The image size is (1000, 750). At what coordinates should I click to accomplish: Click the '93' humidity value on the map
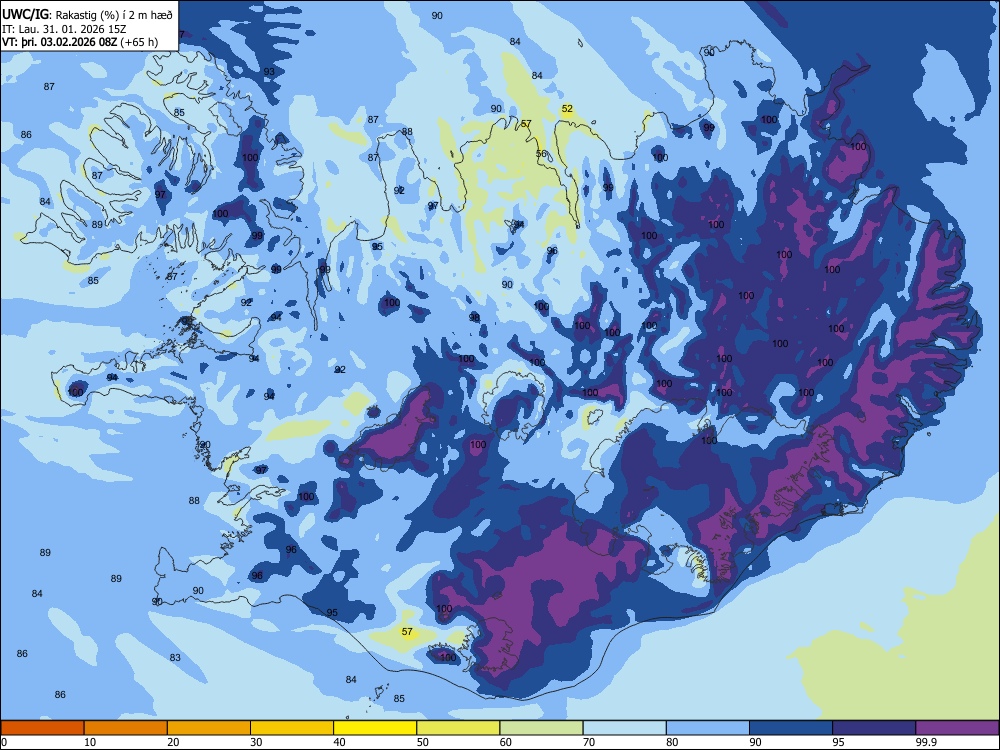click(269, 71)
